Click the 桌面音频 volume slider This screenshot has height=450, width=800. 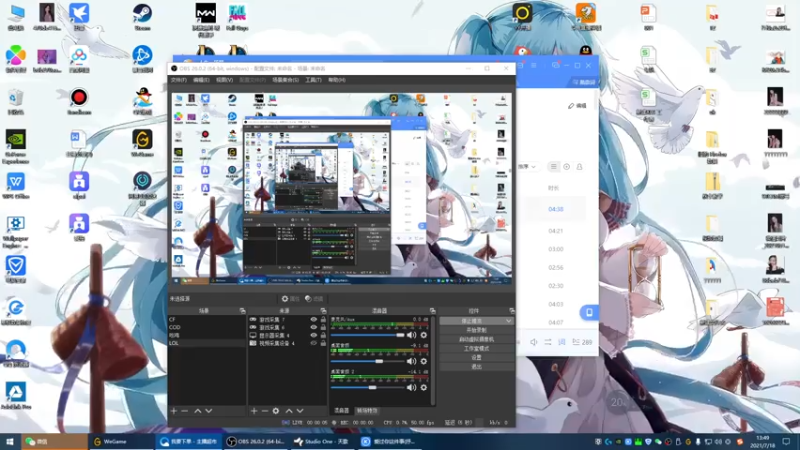pos(367,361)
